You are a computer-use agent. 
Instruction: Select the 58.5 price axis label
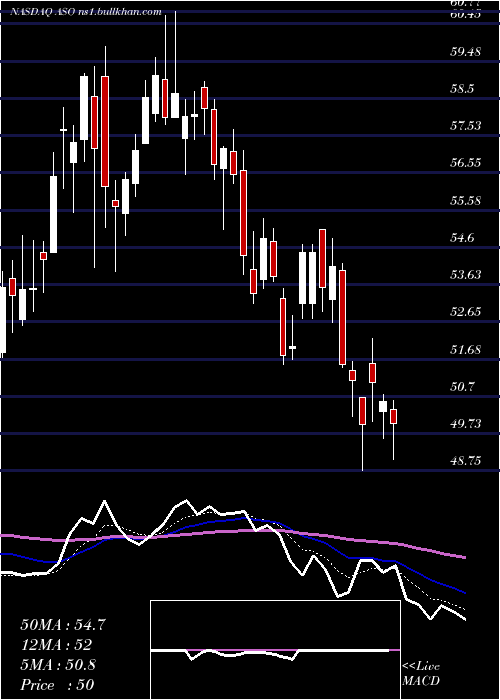(x=463, y=89)
